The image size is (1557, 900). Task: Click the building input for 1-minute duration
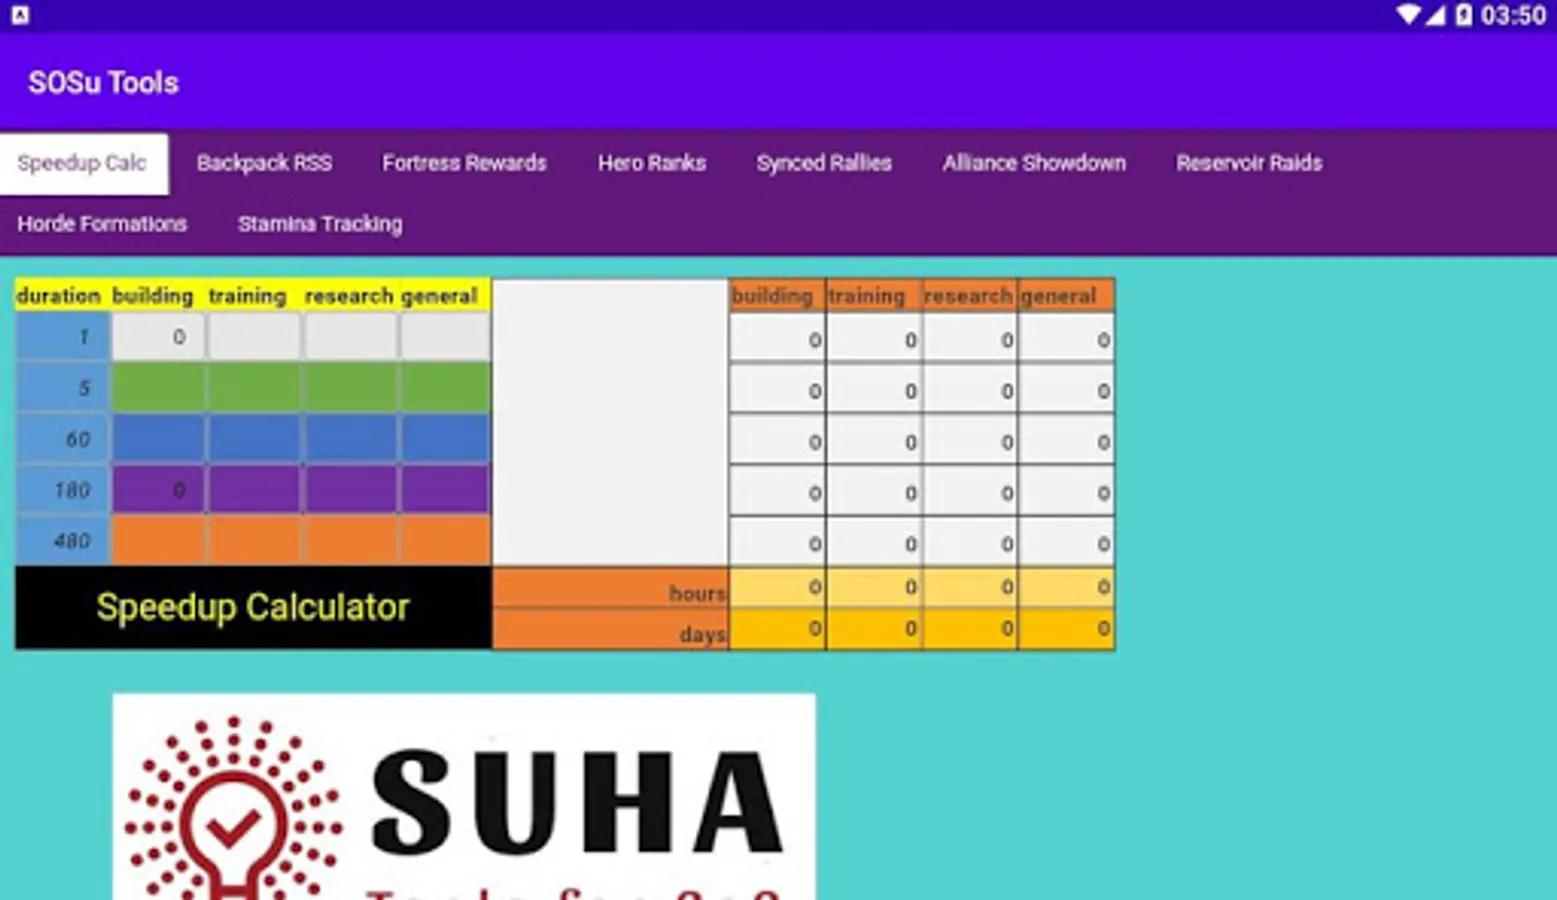[x=158, y=337]
